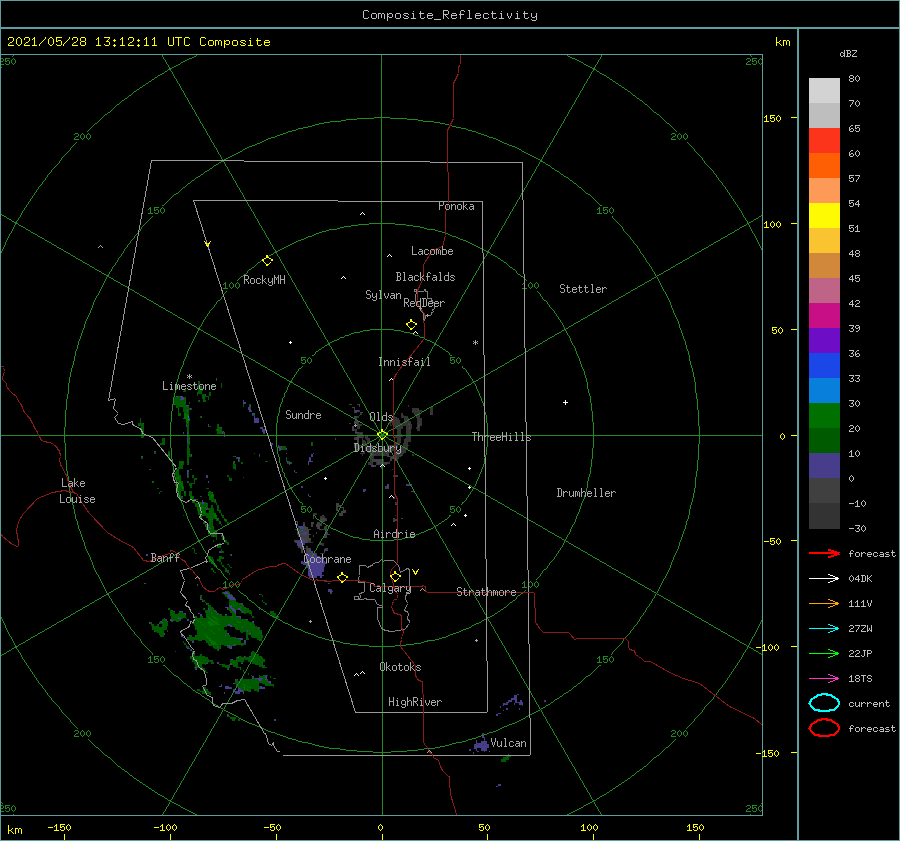Click the ThreeHills label
900x841 pixels.
(x=502, y=437)
